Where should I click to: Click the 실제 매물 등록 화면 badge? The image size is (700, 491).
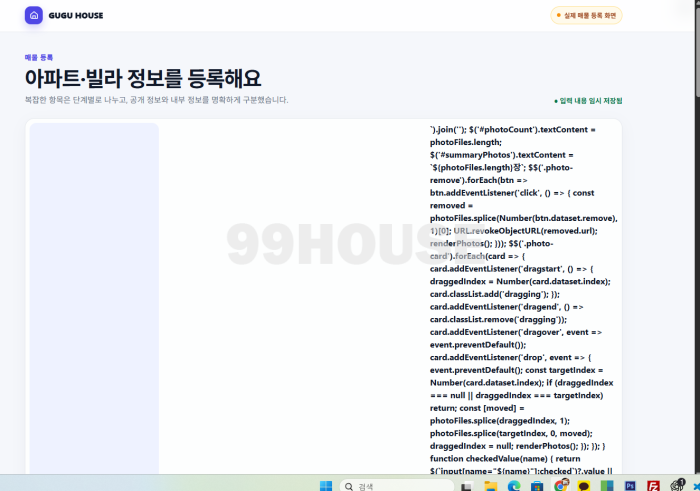[x=586, y=15]
